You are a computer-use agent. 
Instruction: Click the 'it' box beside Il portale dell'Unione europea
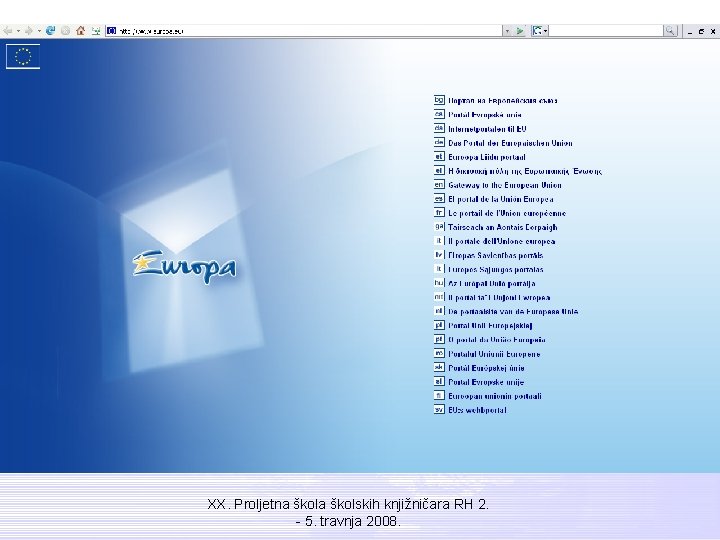pyautogui.click(x=439, y=241)
